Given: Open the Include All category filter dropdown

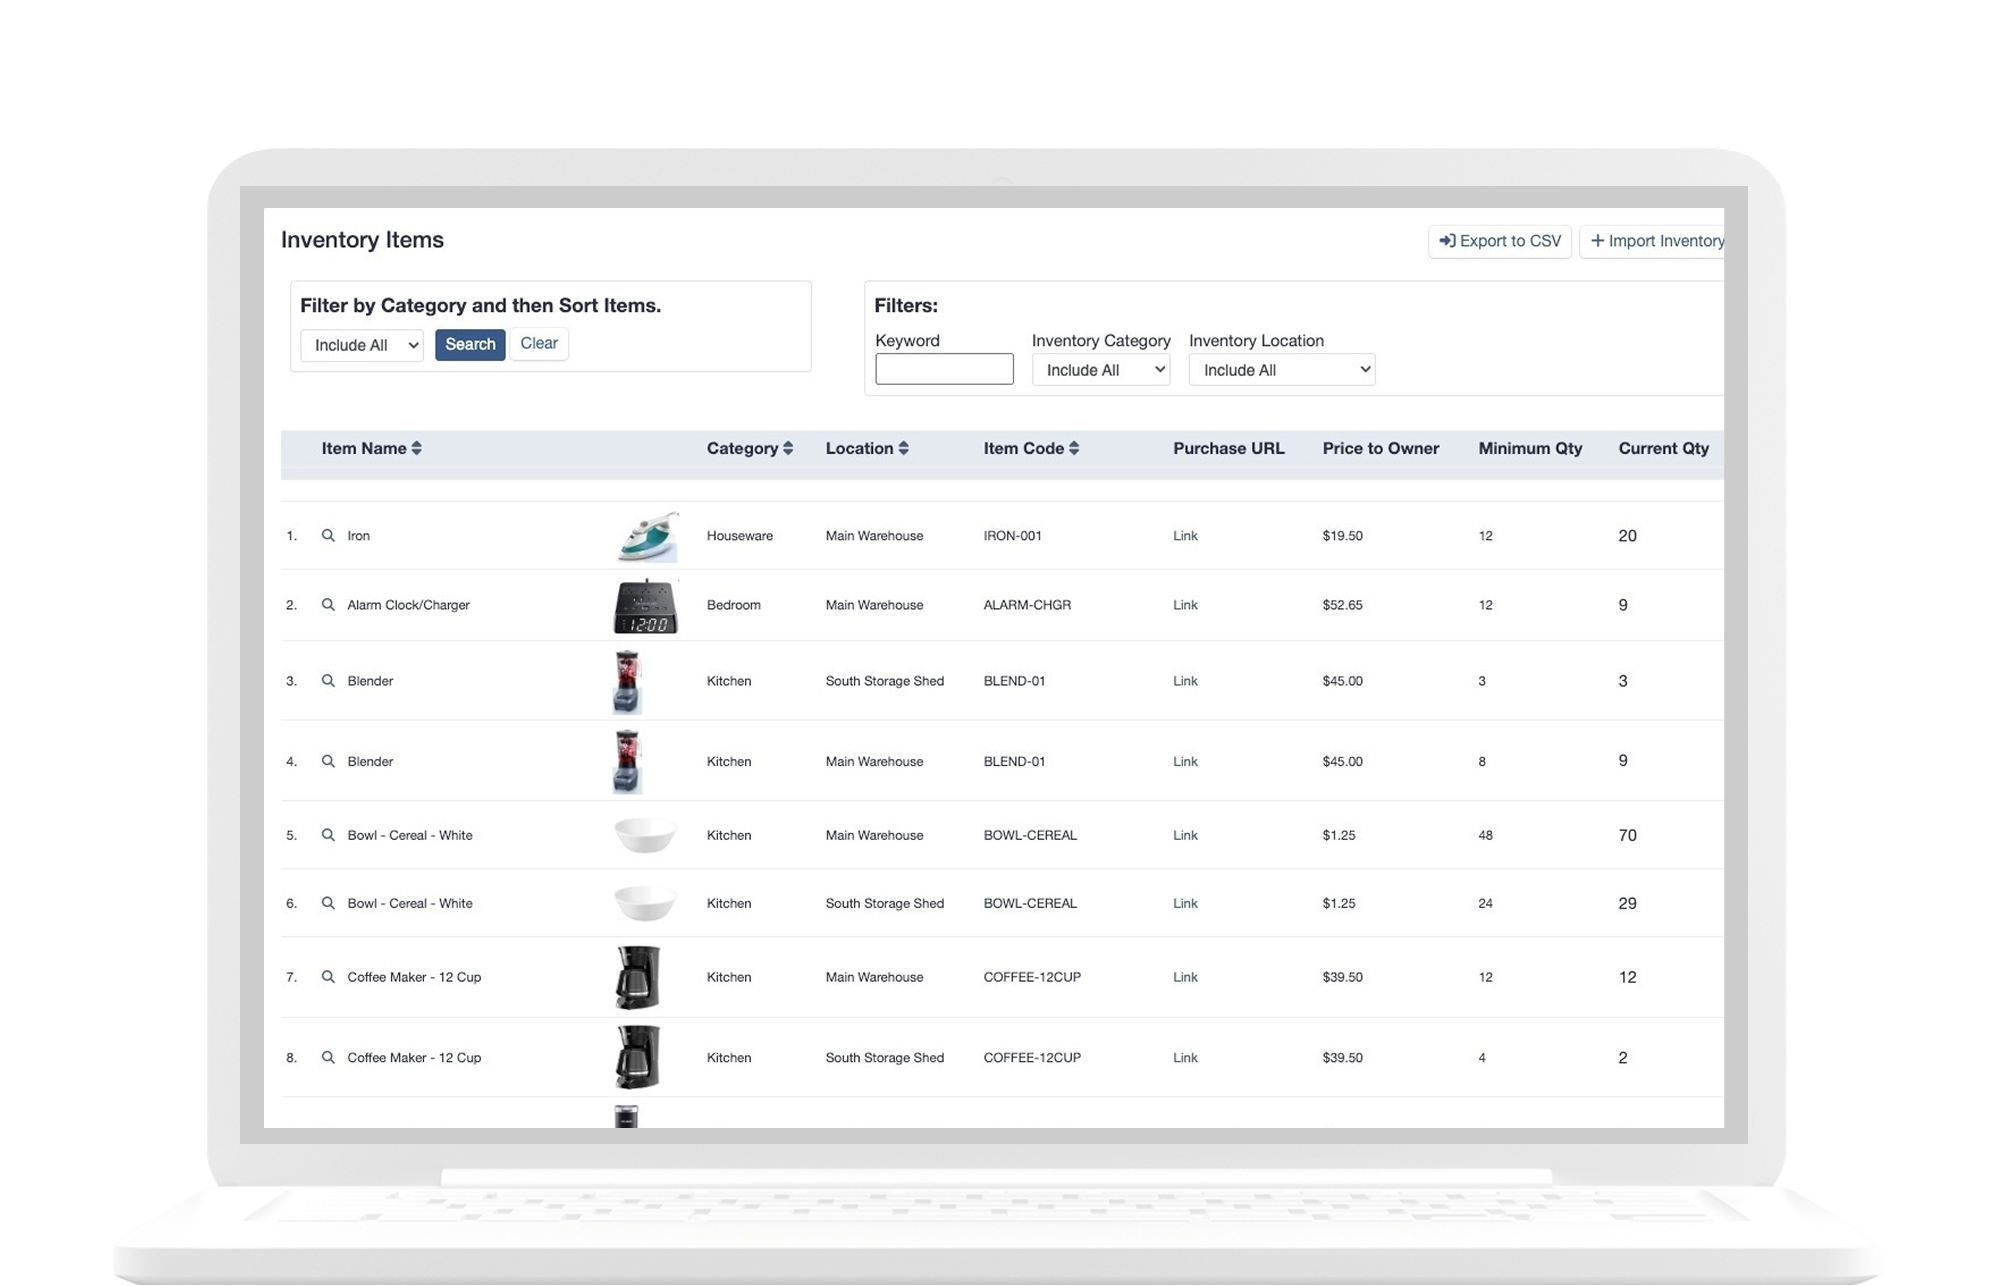Looking at the screenshot, I should [x=361, y=345].
